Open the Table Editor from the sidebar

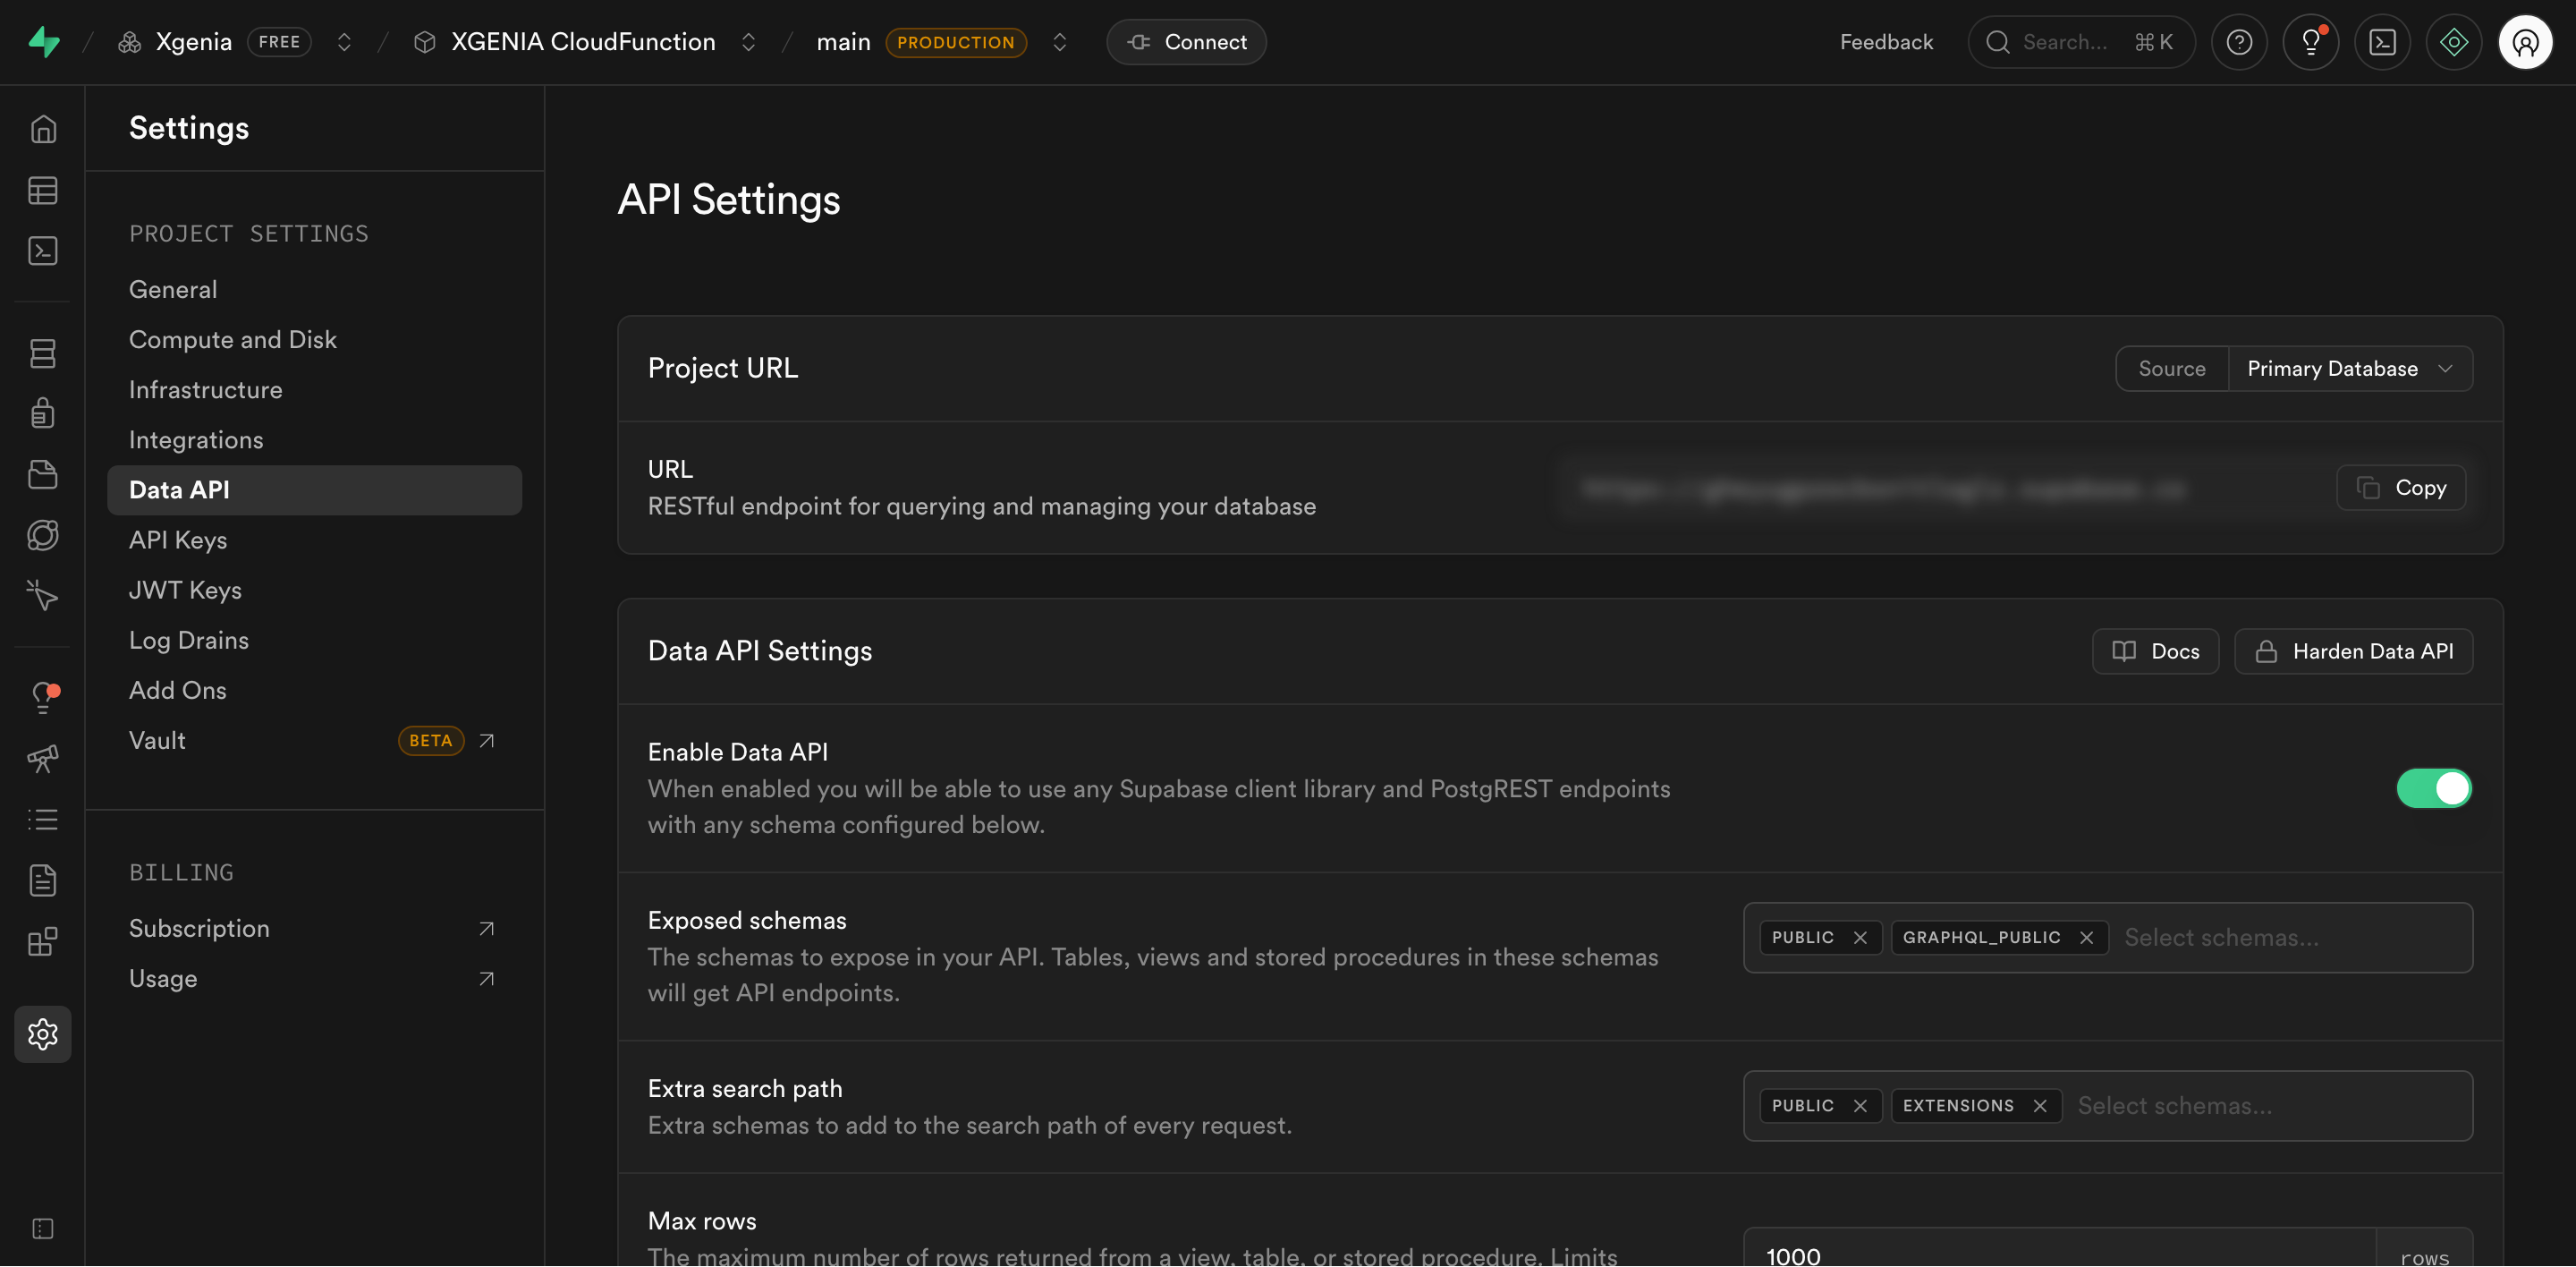point(44,190)
